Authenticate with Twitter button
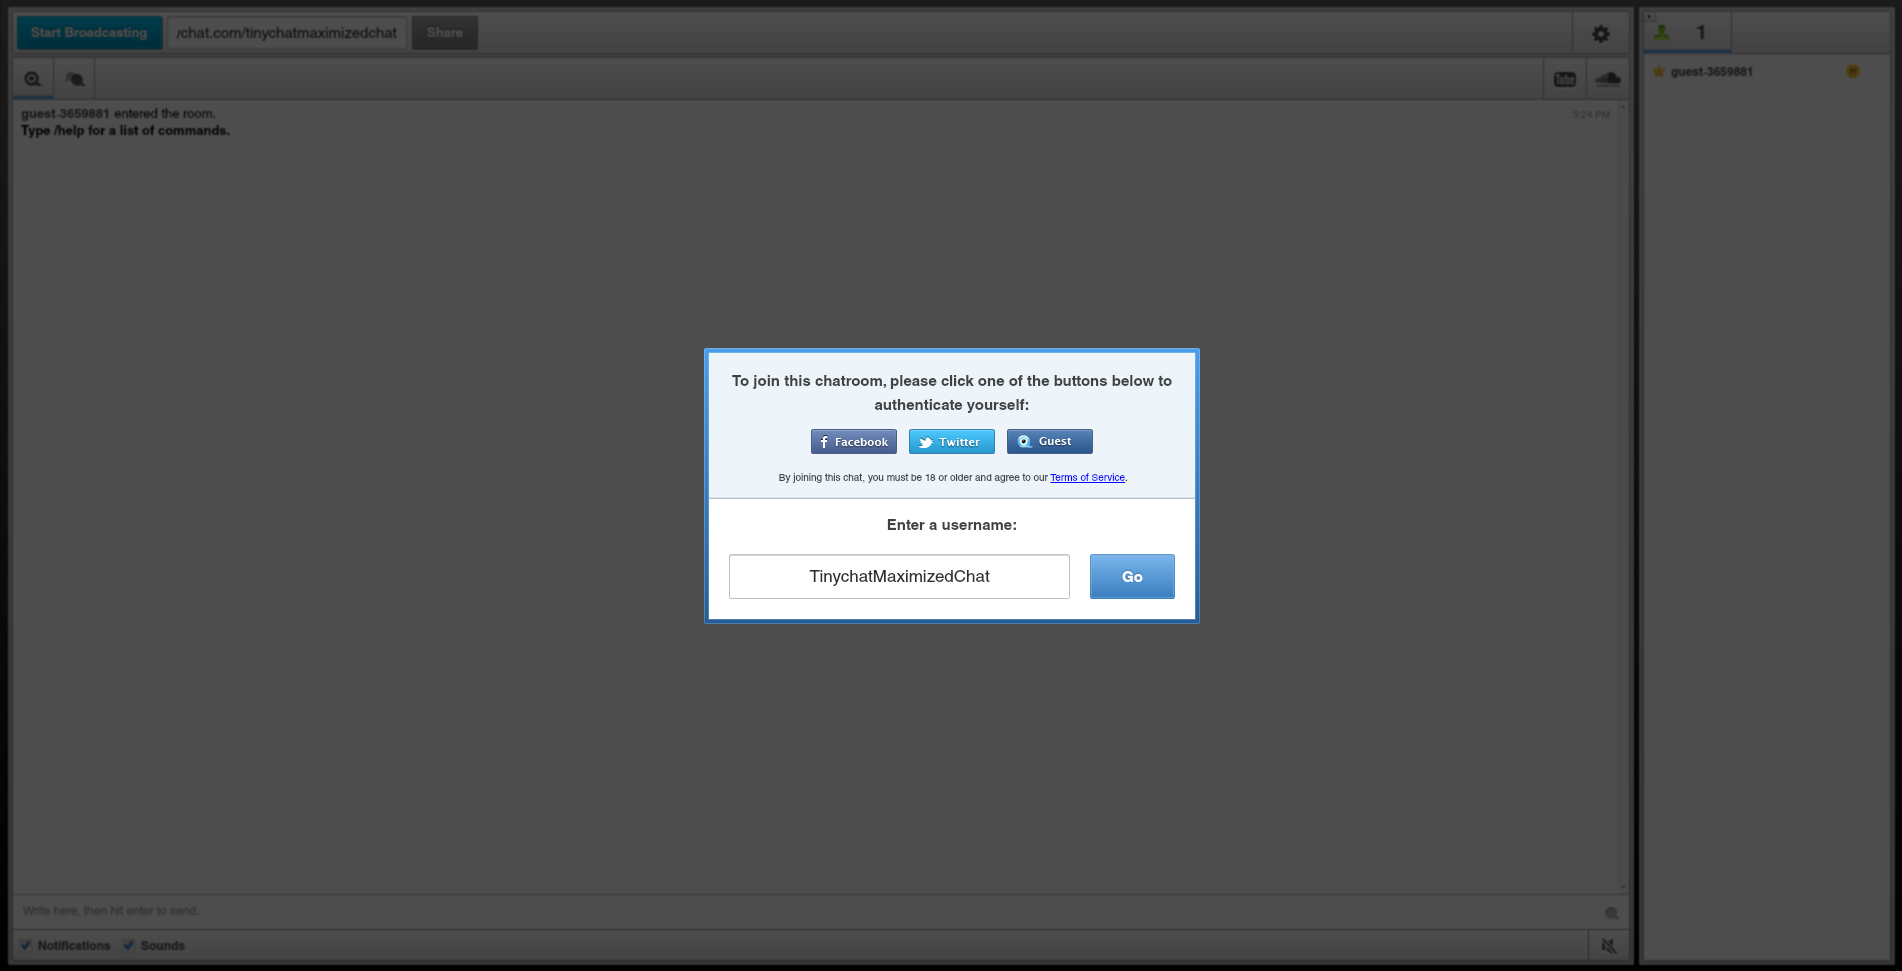This screenshot has width=1902, height=971. pos(952,442)
